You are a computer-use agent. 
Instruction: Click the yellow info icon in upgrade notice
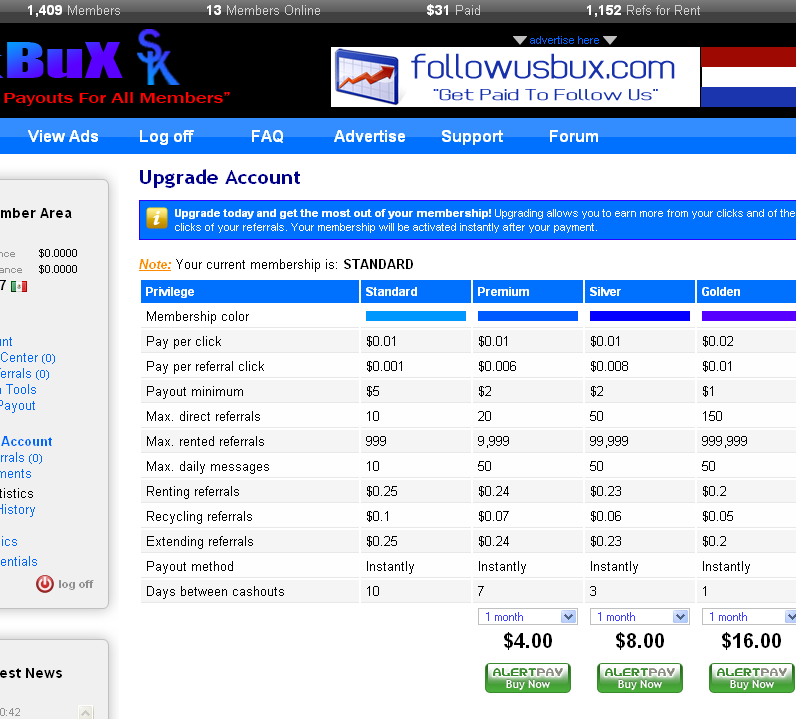157,219
